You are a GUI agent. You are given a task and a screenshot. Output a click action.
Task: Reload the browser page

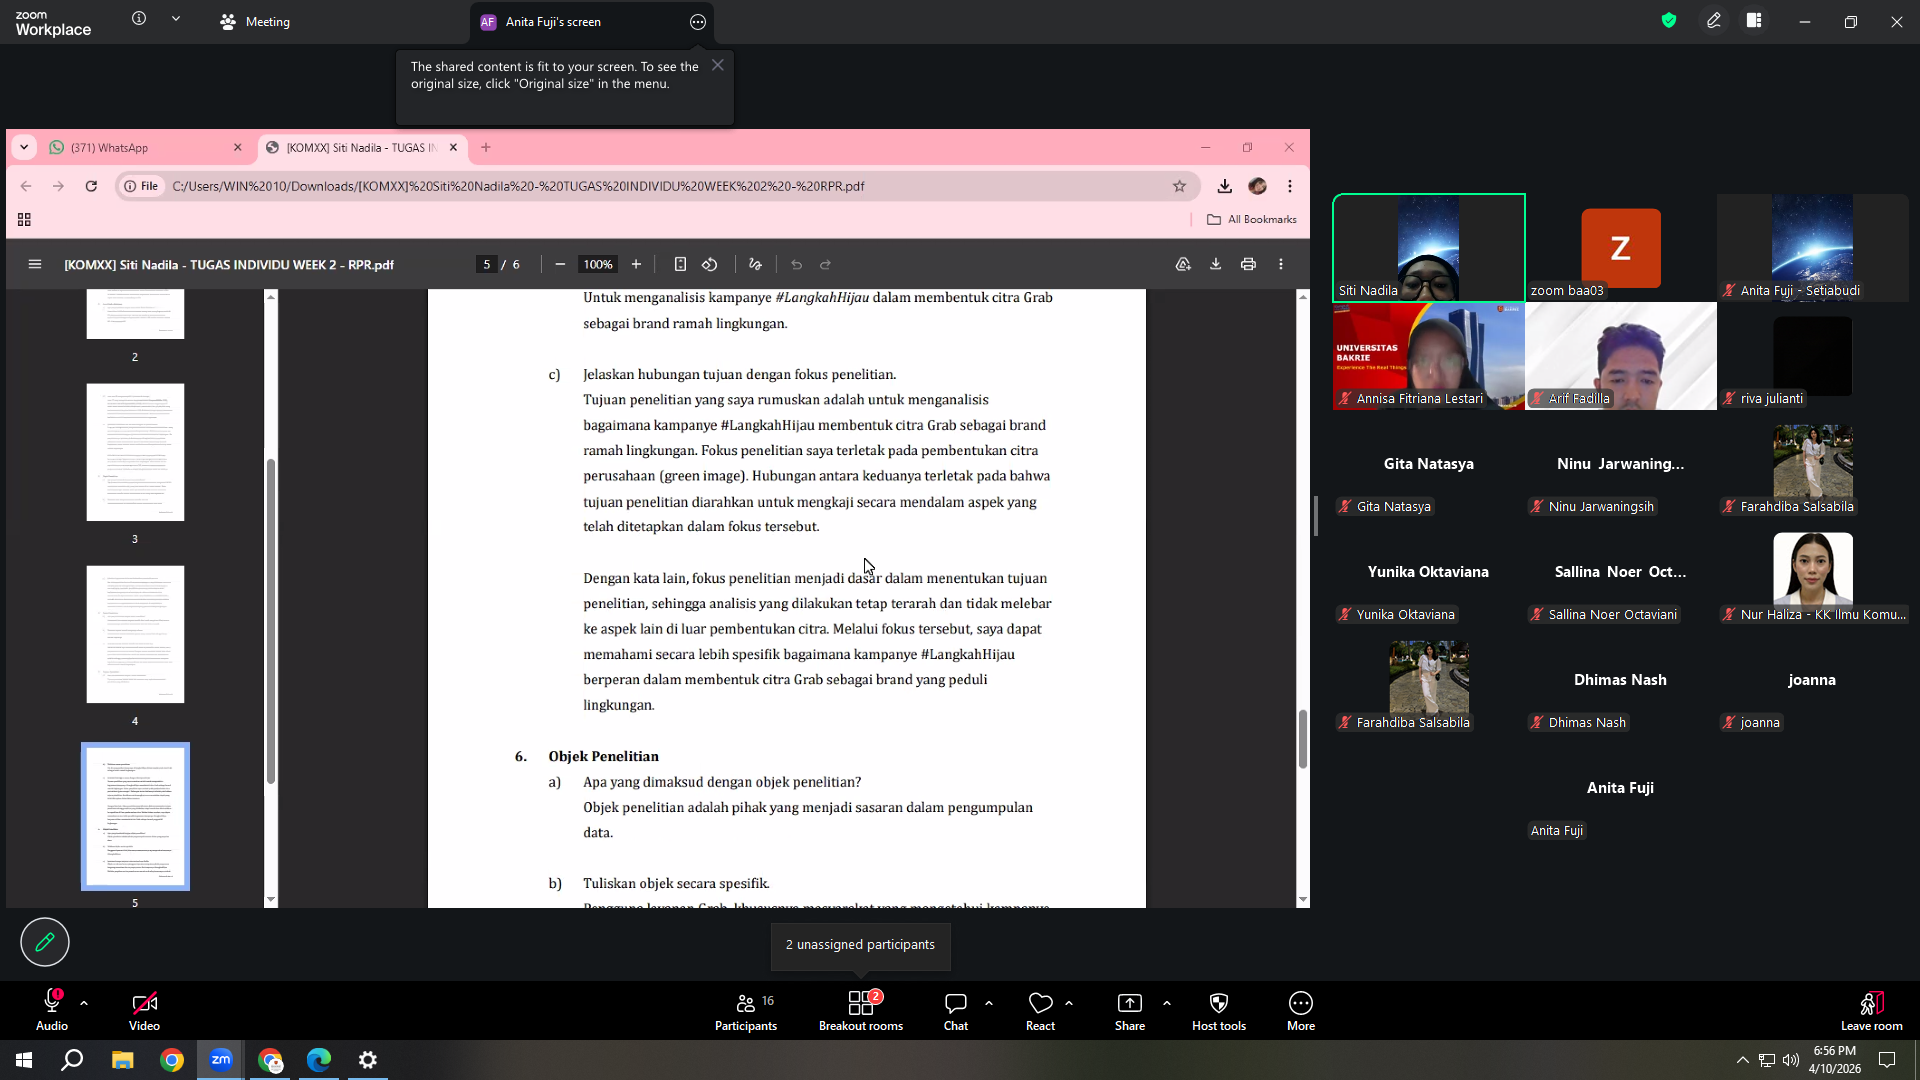pos(91,186)
